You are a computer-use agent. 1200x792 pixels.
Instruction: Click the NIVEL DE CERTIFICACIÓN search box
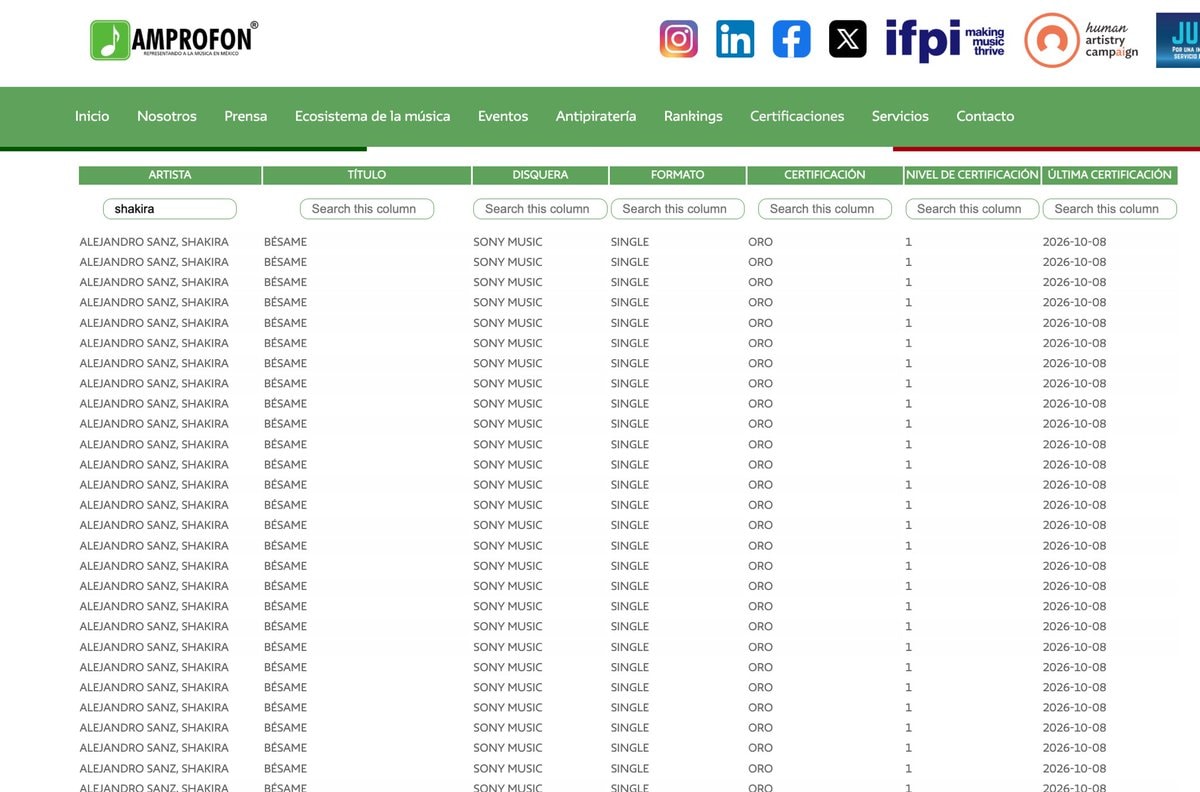pyautogui.click(x=972, y=209)
